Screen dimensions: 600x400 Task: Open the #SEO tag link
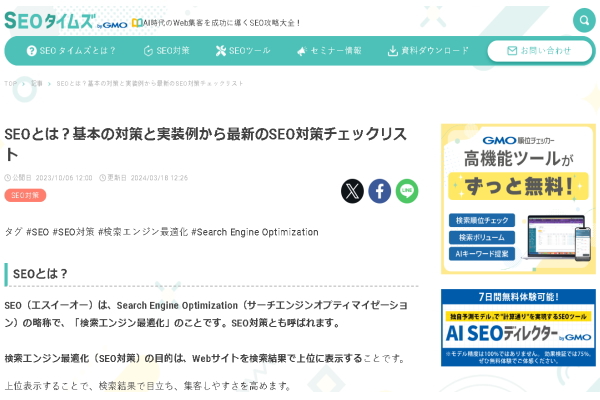(x=37, y=232)
